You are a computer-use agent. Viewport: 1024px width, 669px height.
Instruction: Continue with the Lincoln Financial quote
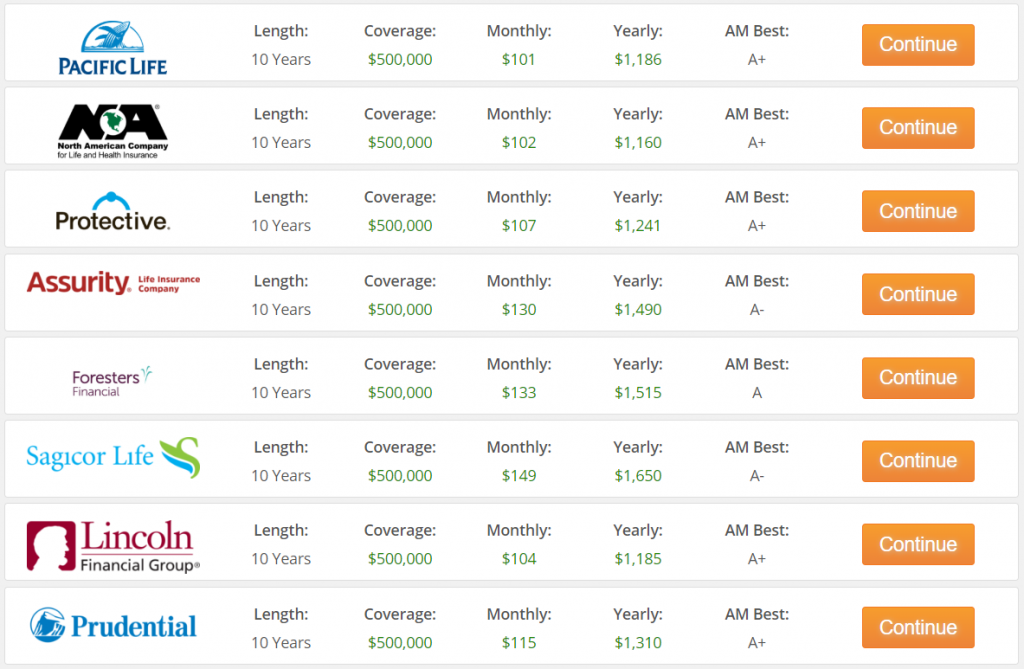pyautogui.click(x=917, y=544)
